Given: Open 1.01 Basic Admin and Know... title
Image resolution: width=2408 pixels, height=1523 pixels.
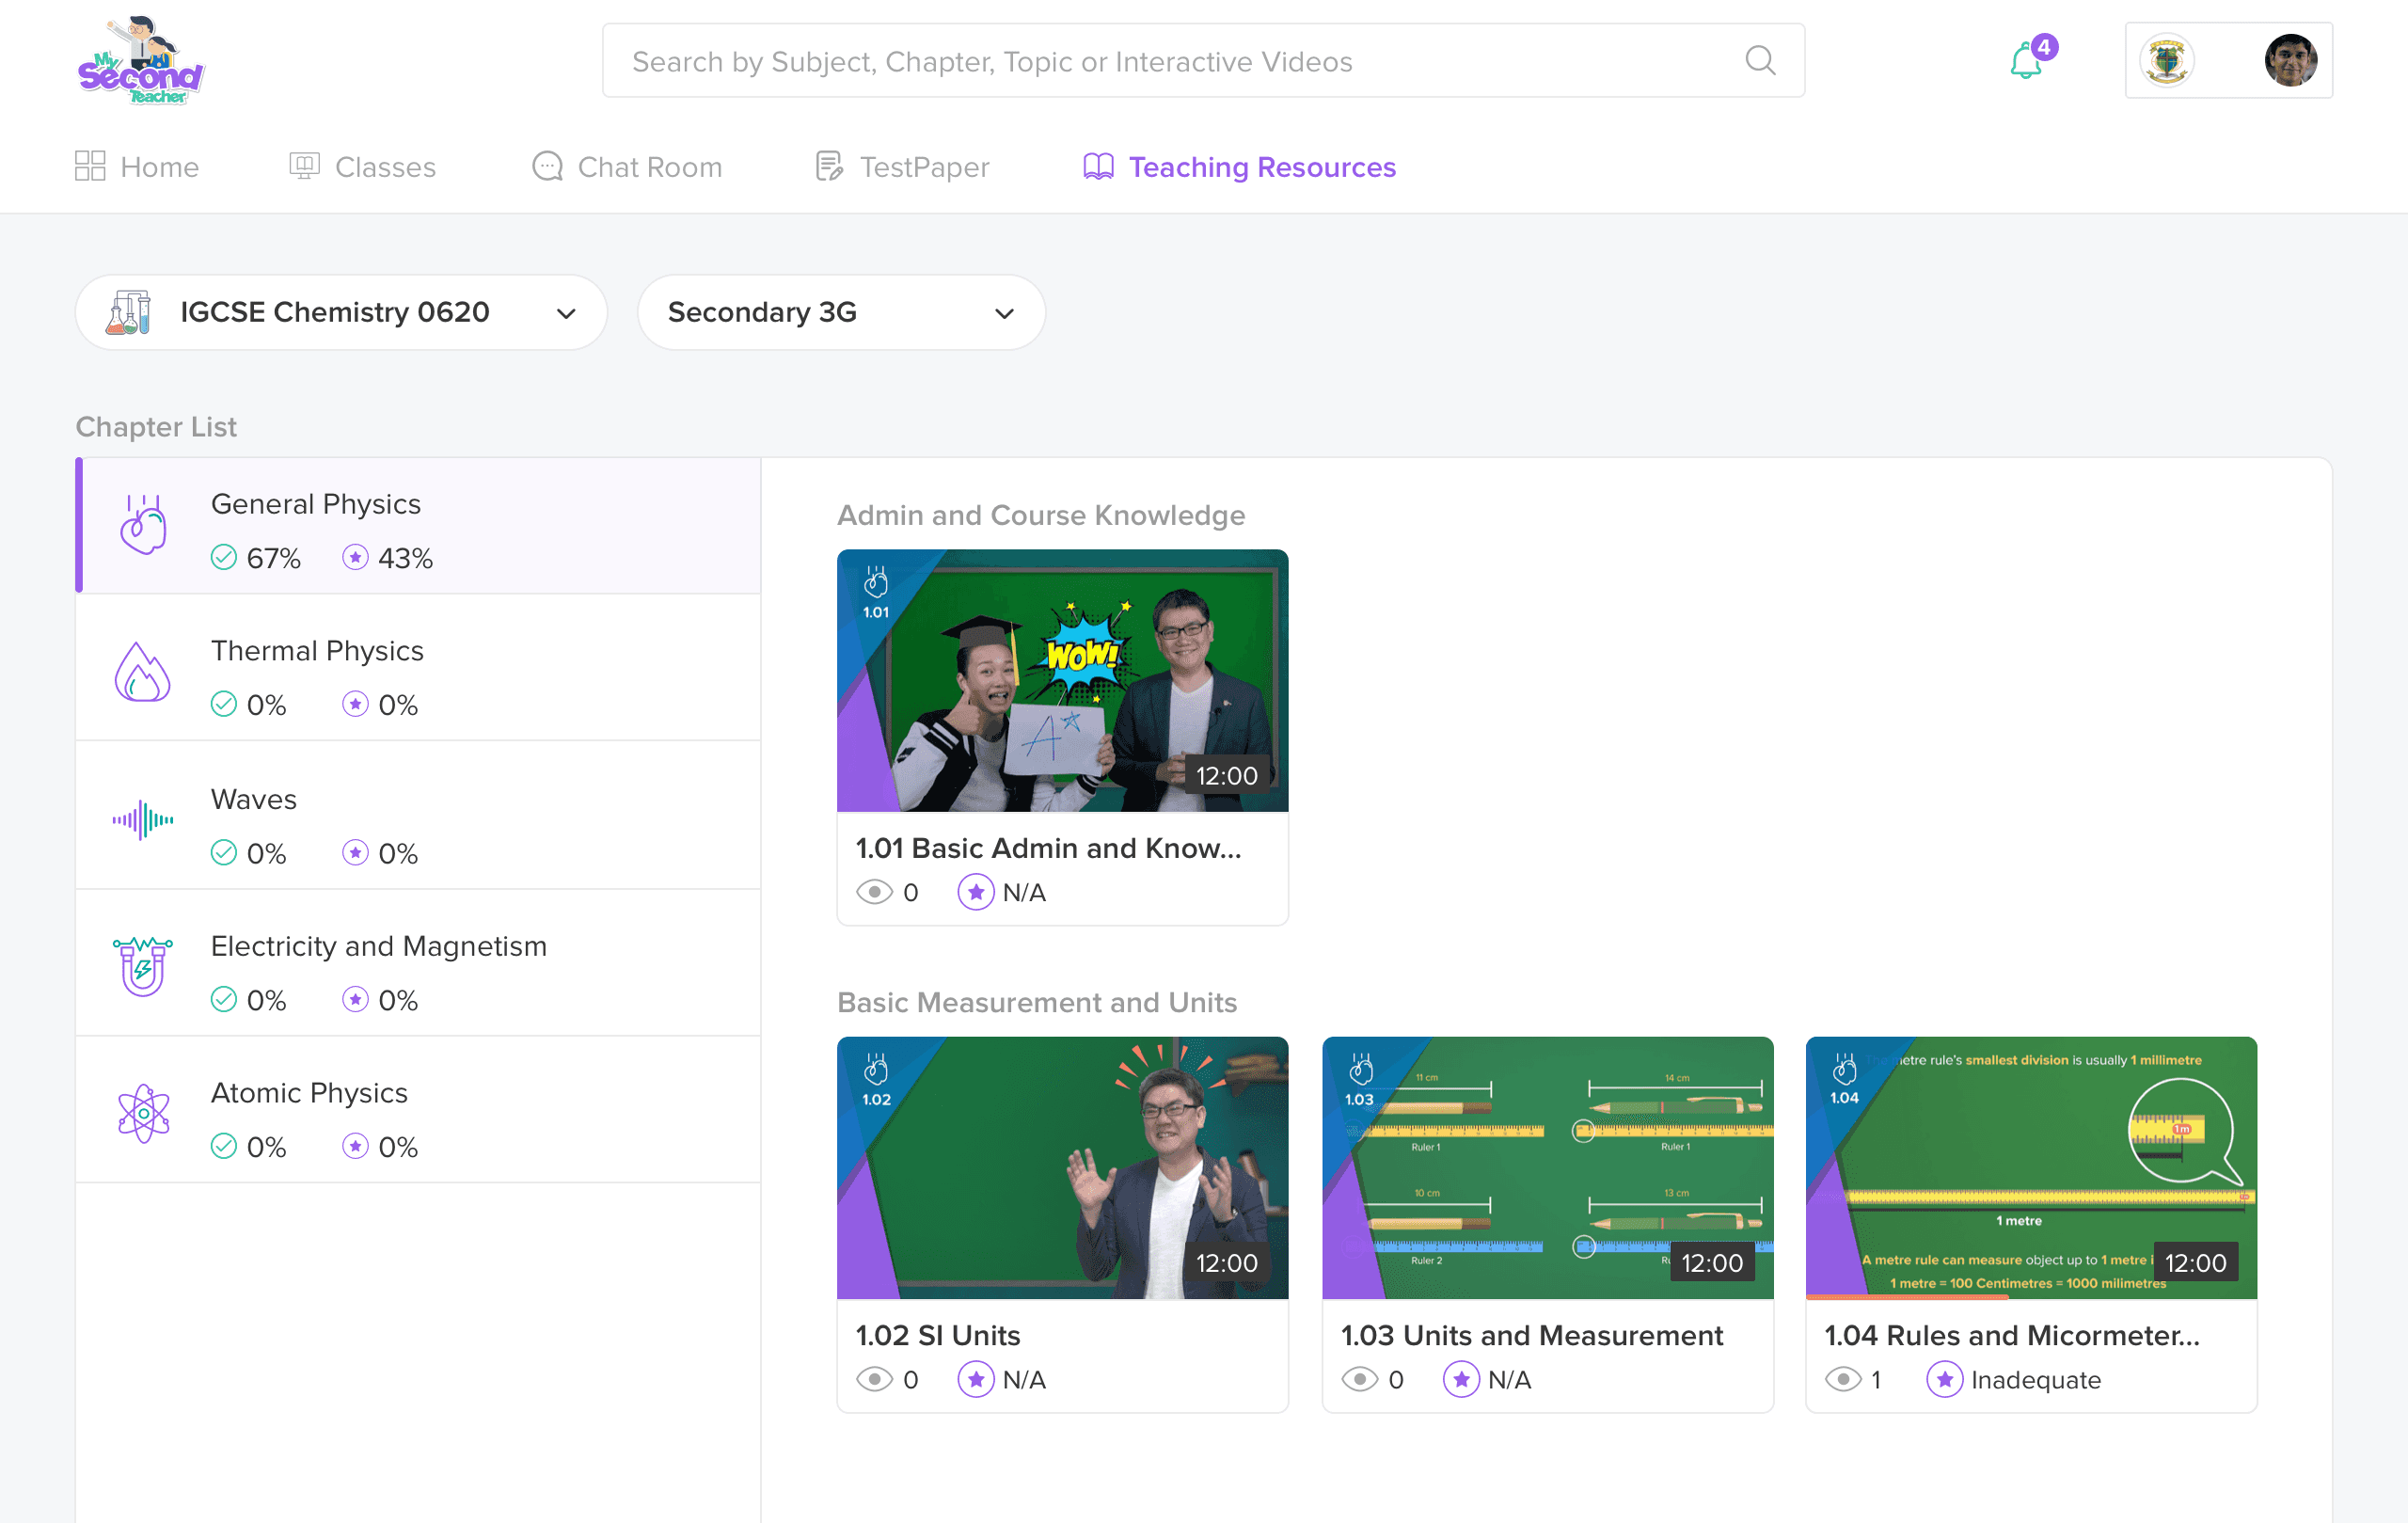Looking at the screenshot, I should coord(1048,848).
